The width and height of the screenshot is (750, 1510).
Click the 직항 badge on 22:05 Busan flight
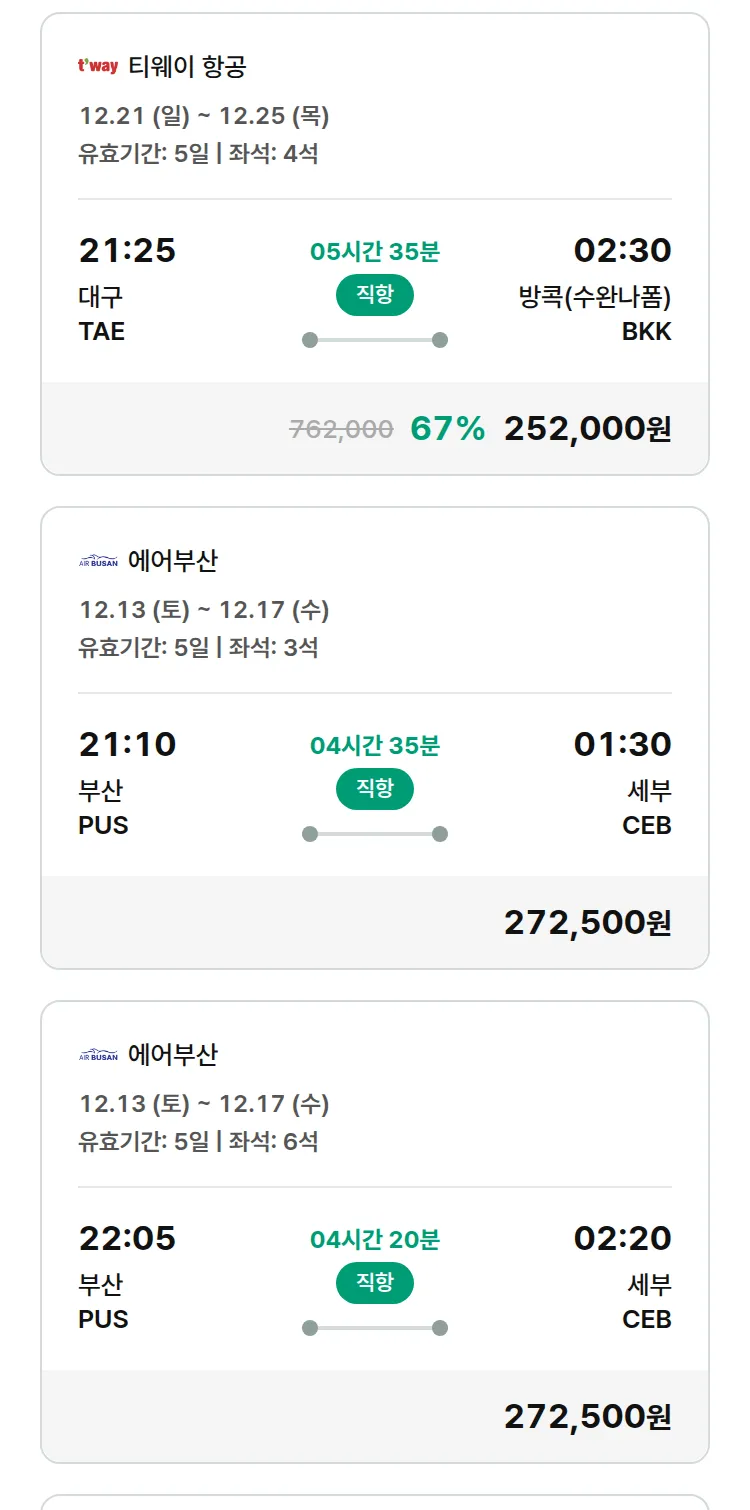(374, 1283)
